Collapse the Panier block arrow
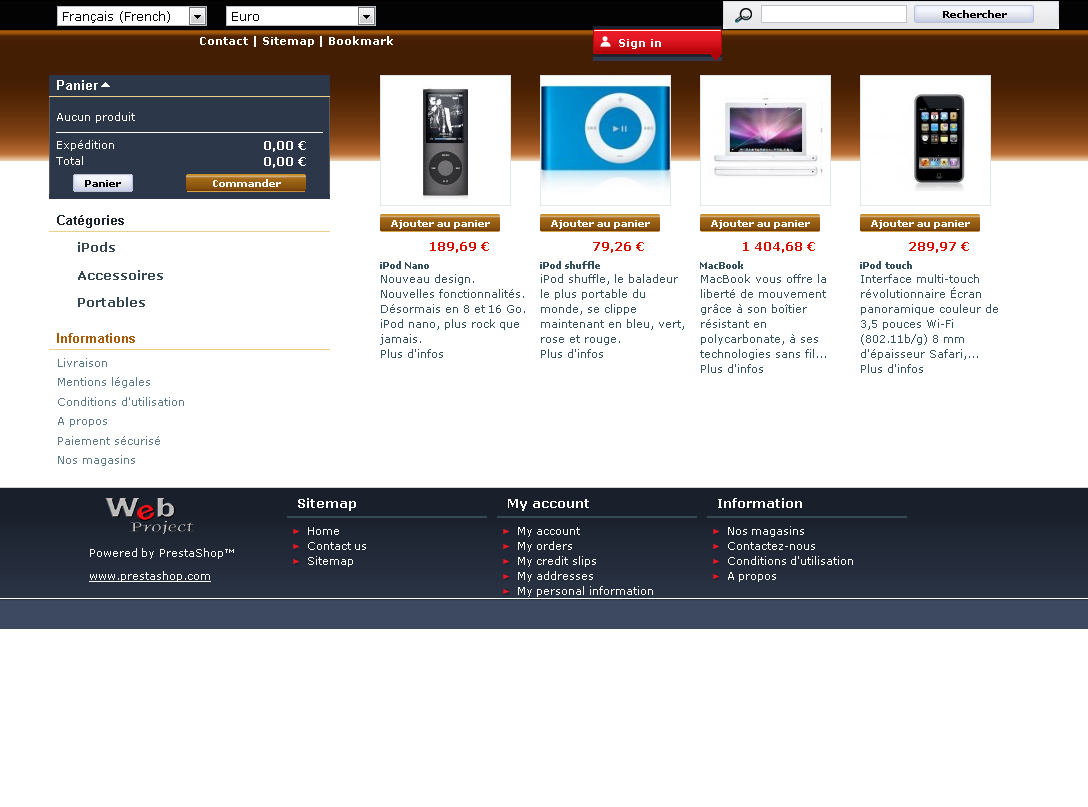This screenshot has height=807, width=1088. coord(105,85)
